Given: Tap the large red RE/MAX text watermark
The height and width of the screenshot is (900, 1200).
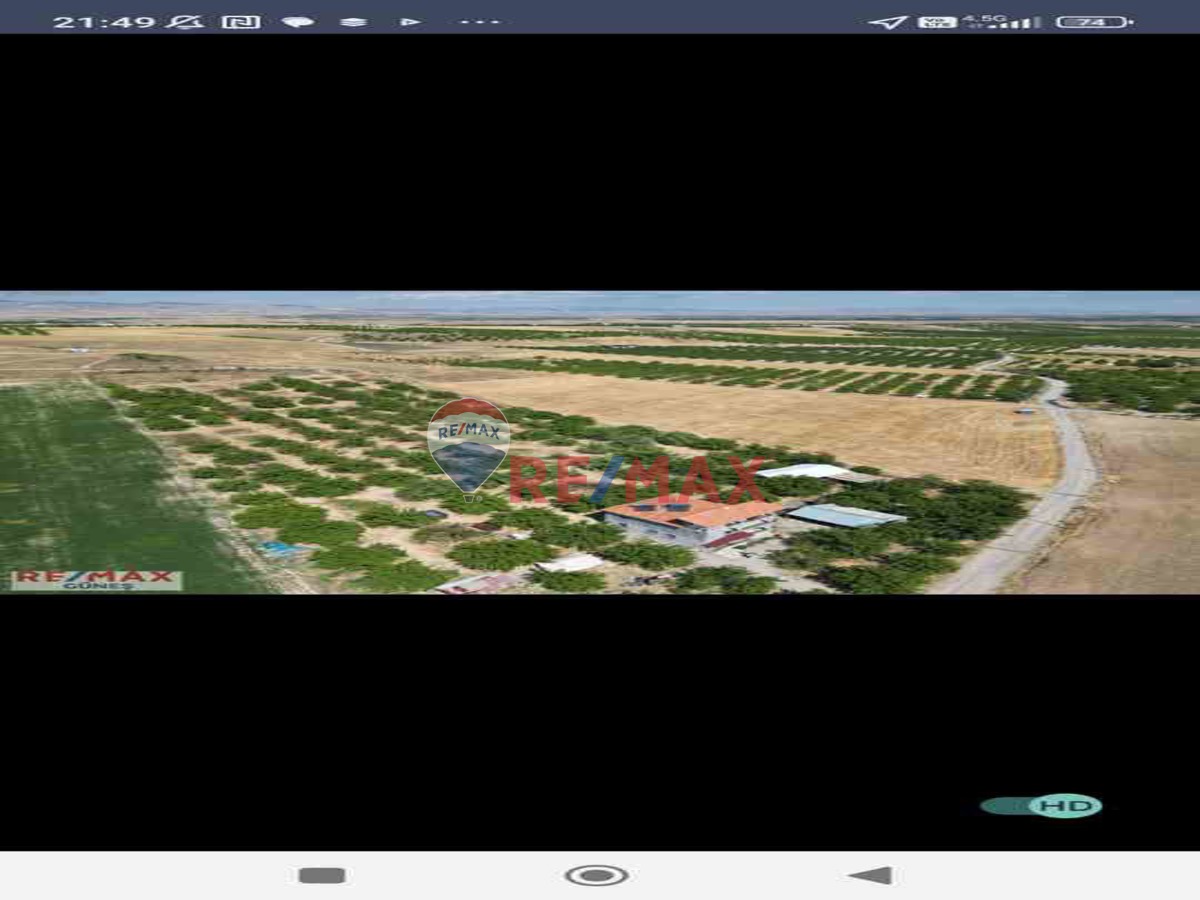Looking at the screenshot, I should (x=637, y=481).
